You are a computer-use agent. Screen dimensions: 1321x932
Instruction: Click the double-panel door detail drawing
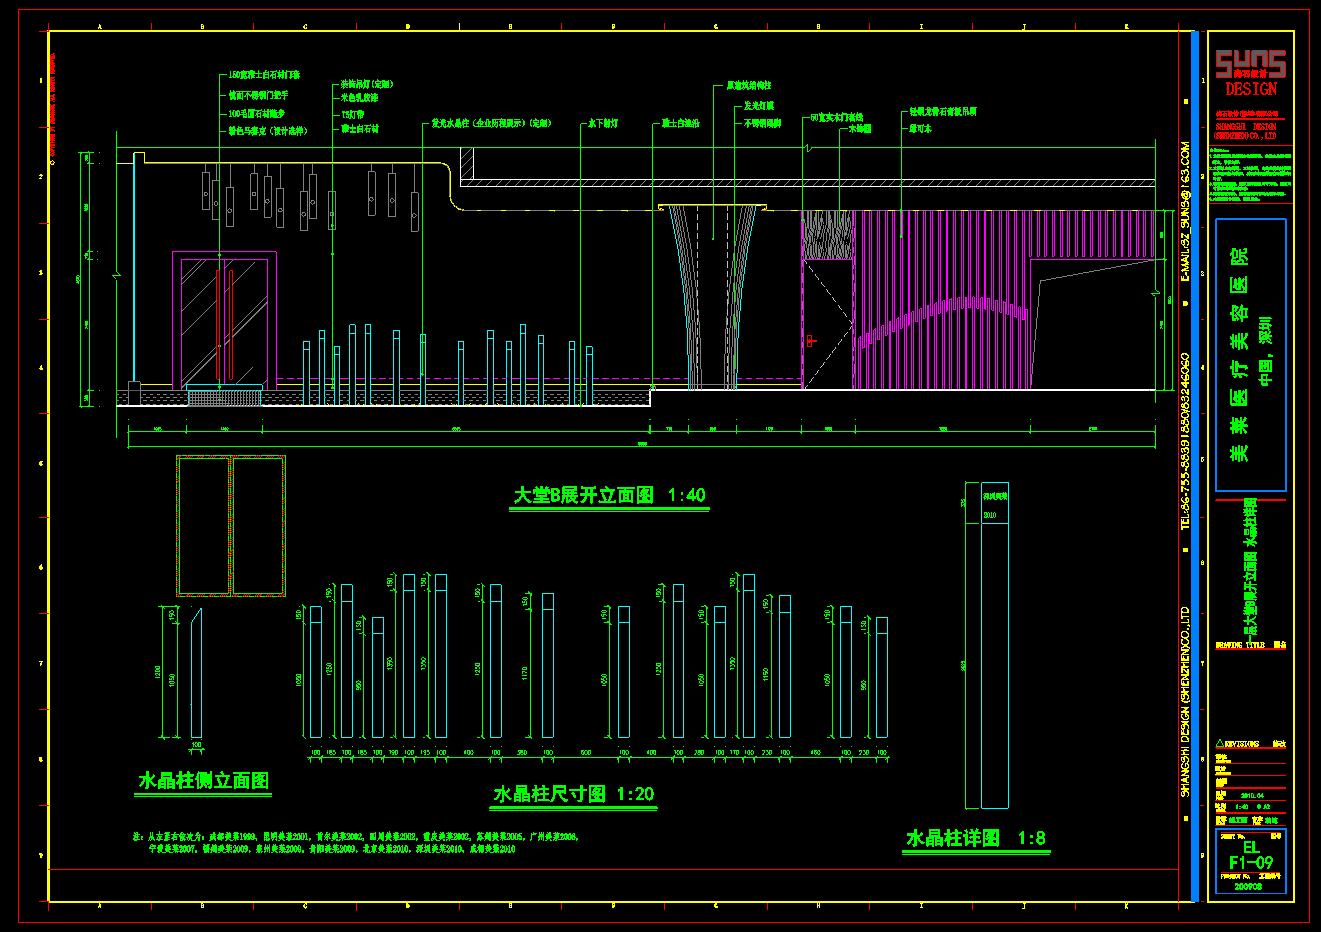click(231, 526)
